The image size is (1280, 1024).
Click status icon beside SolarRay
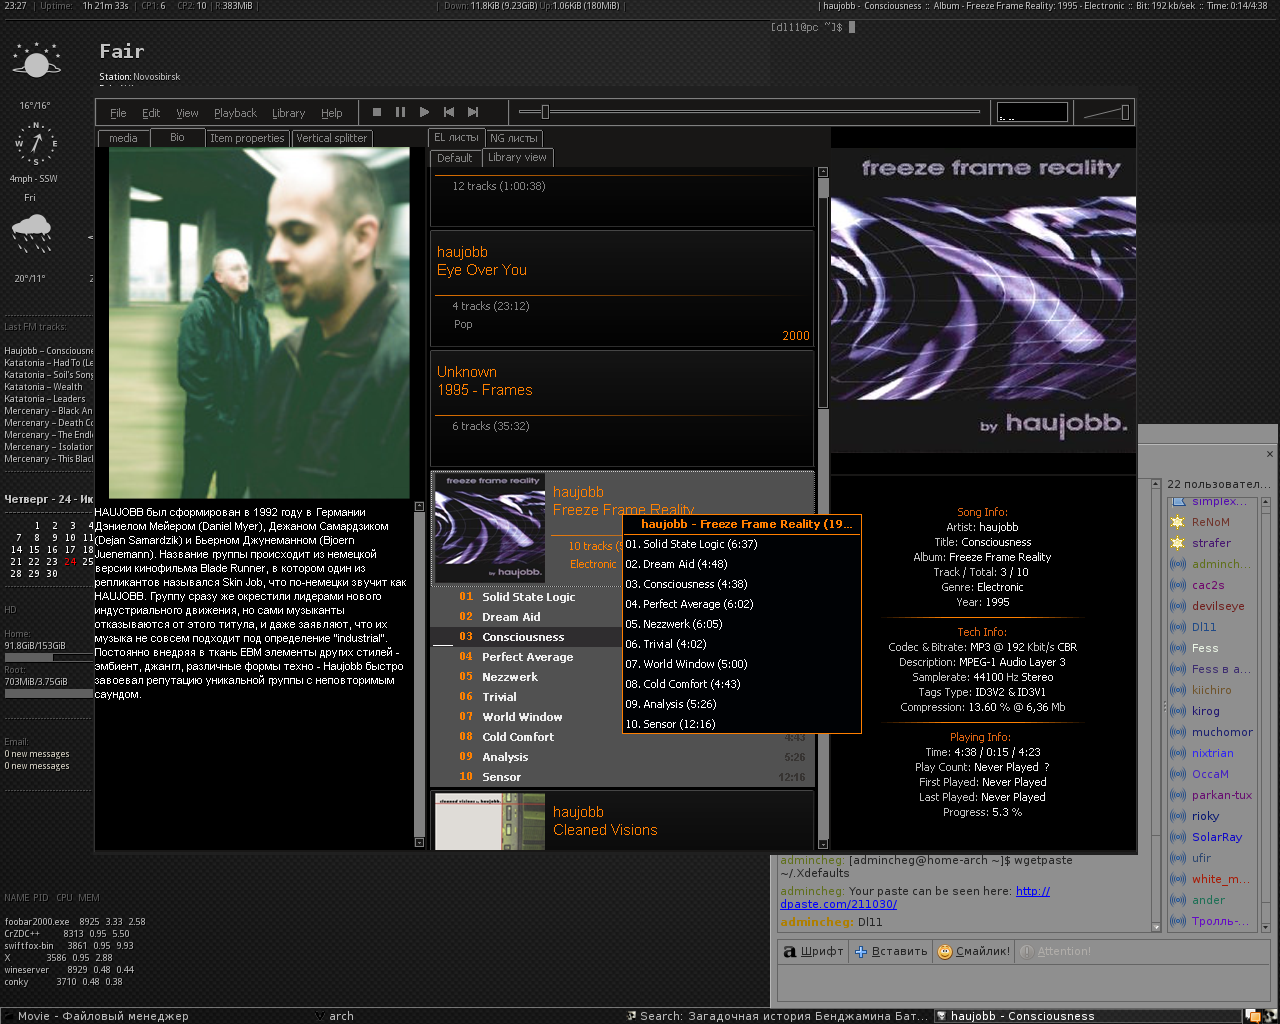(x=1178, y=837)
